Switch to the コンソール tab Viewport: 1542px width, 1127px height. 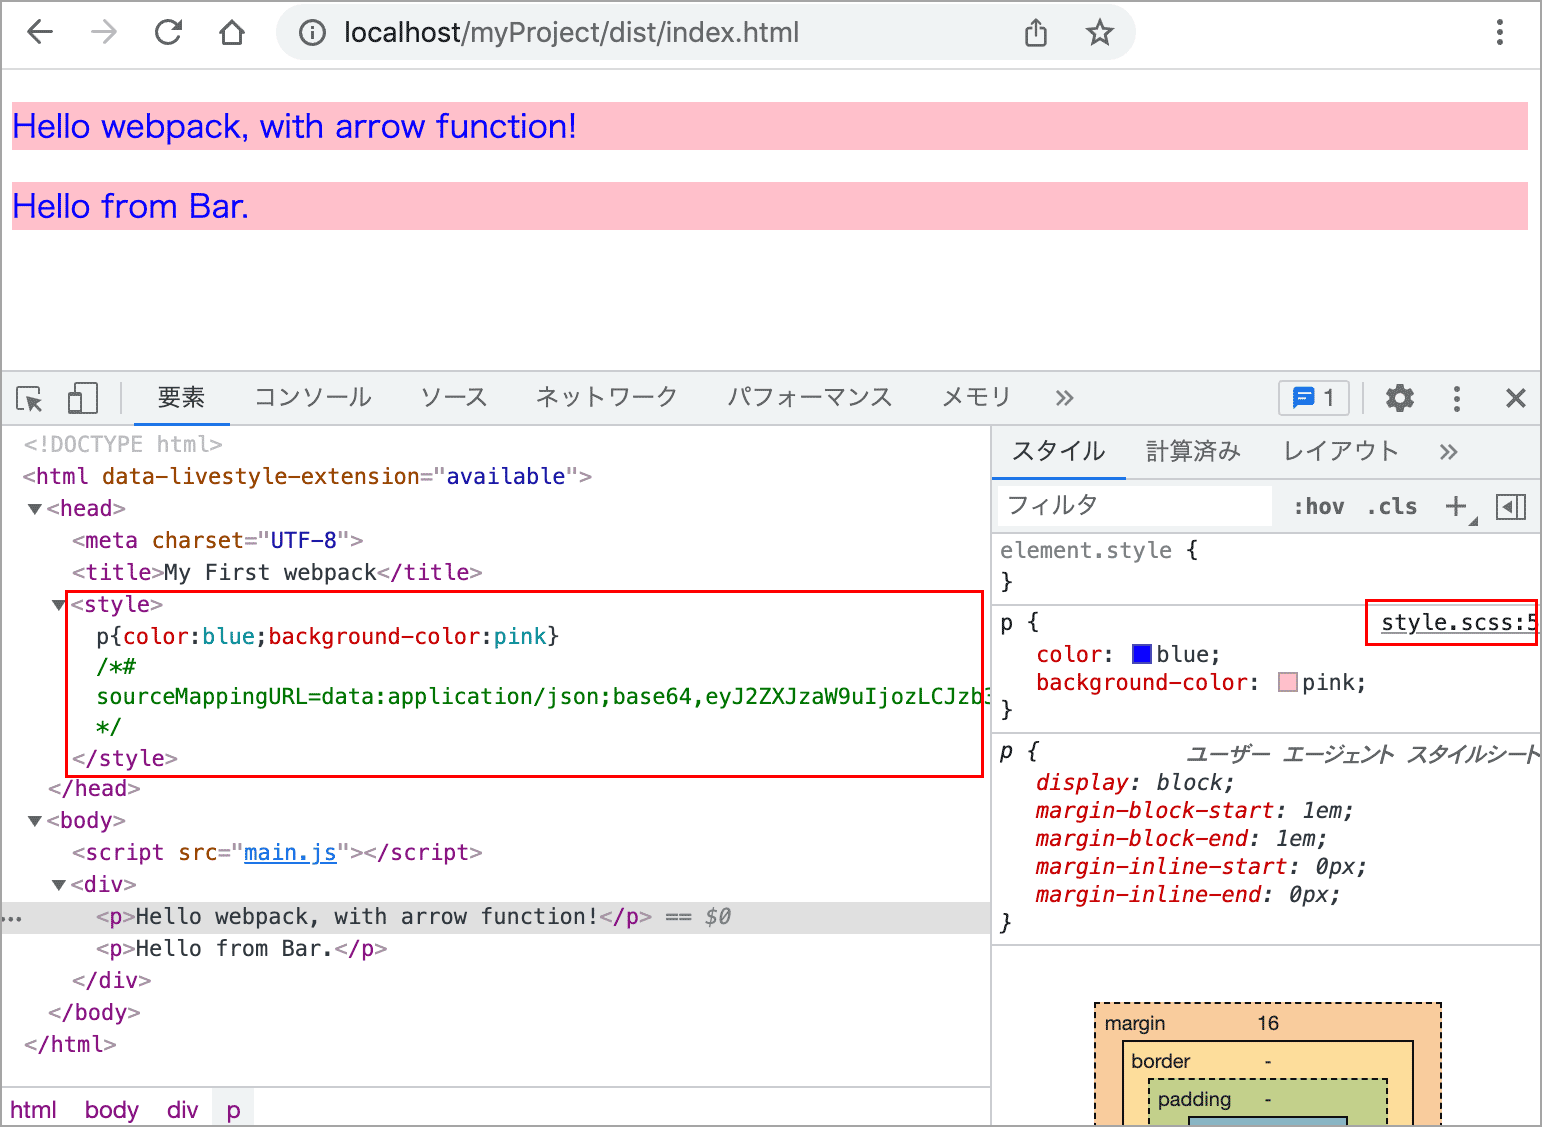click(x=313, y=398)
